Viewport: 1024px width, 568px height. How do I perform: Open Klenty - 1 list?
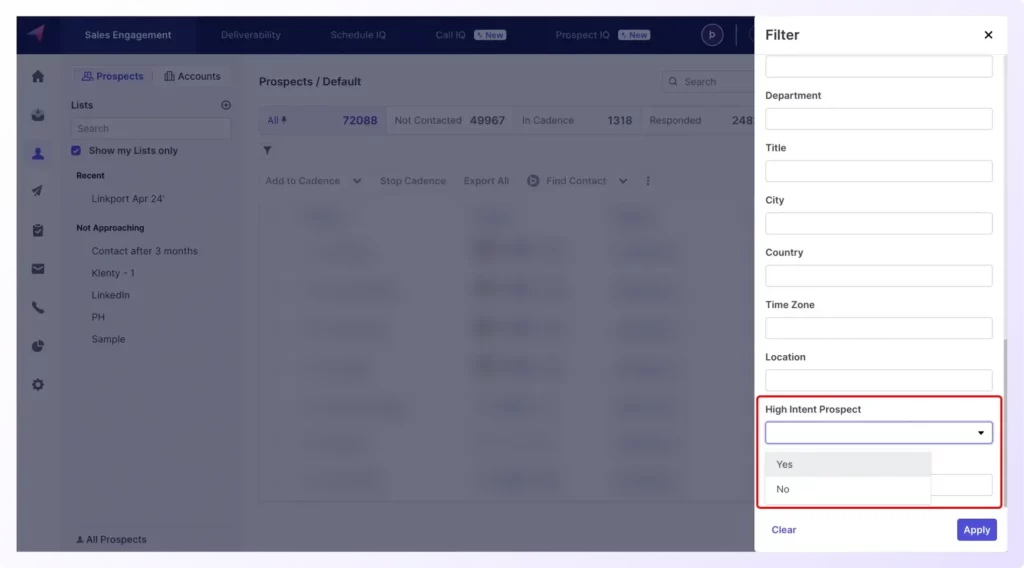tap(113, 273)
